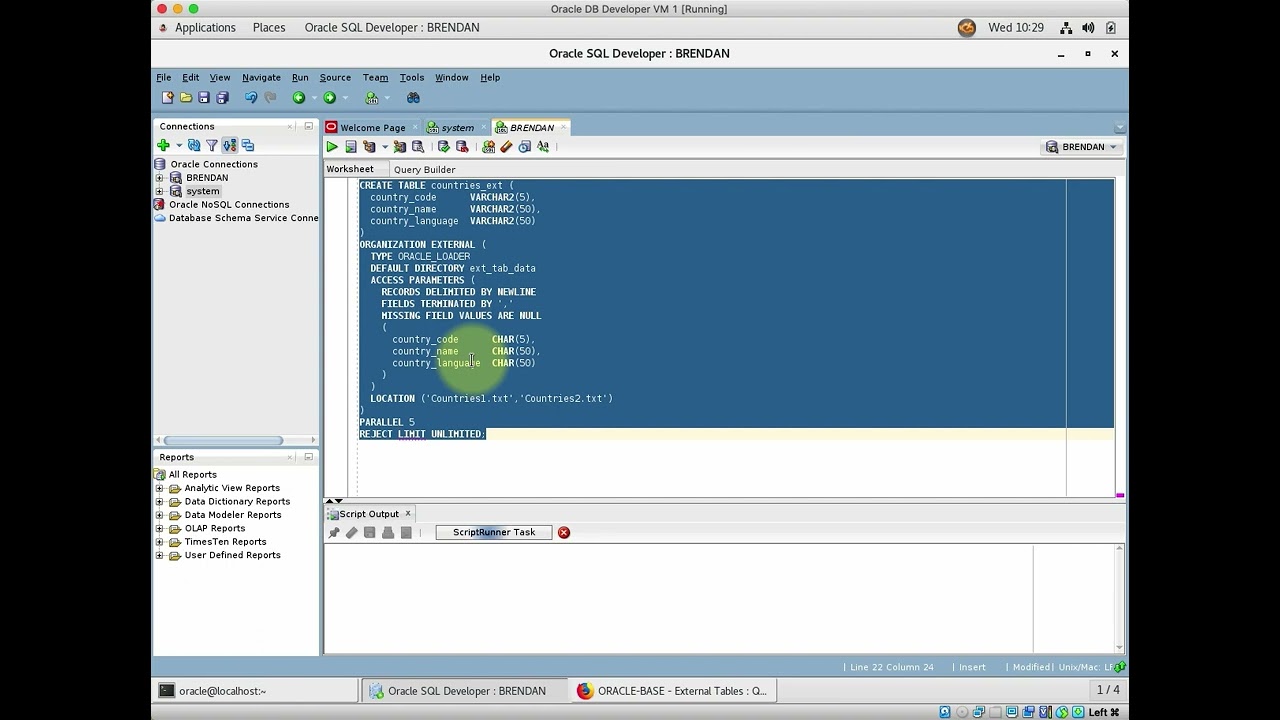Open Places in the top panel
Screen dimensions: 1280x720
[269, 28]
